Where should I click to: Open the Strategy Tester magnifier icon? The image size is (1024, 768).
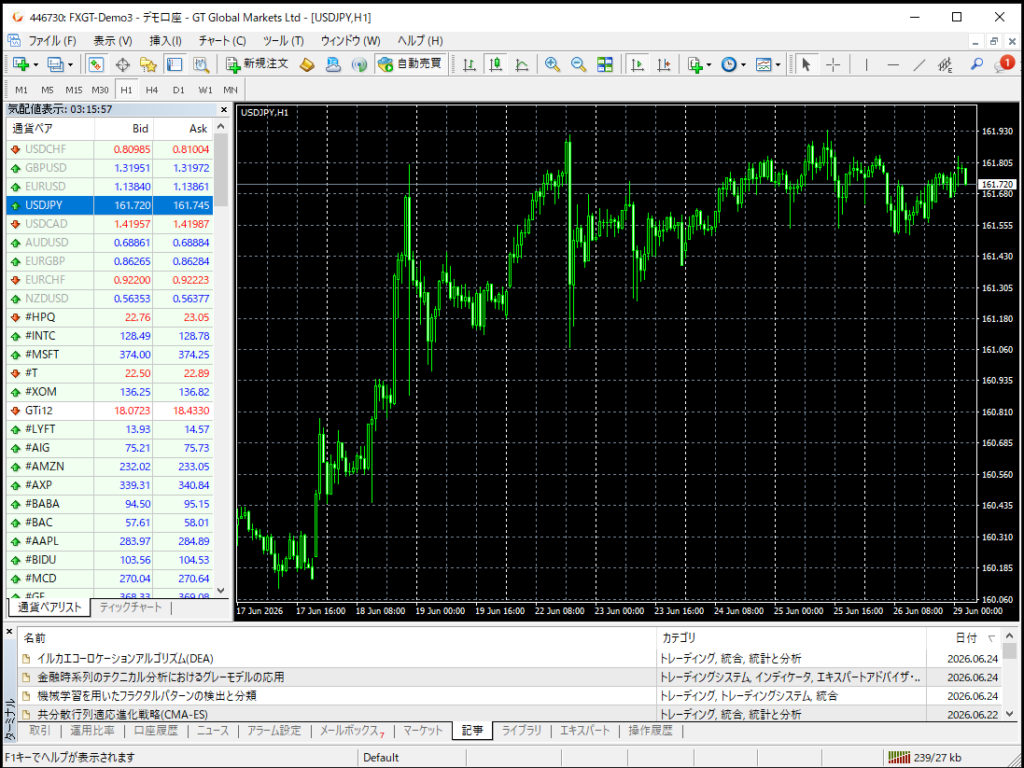(x=200, y=64)
